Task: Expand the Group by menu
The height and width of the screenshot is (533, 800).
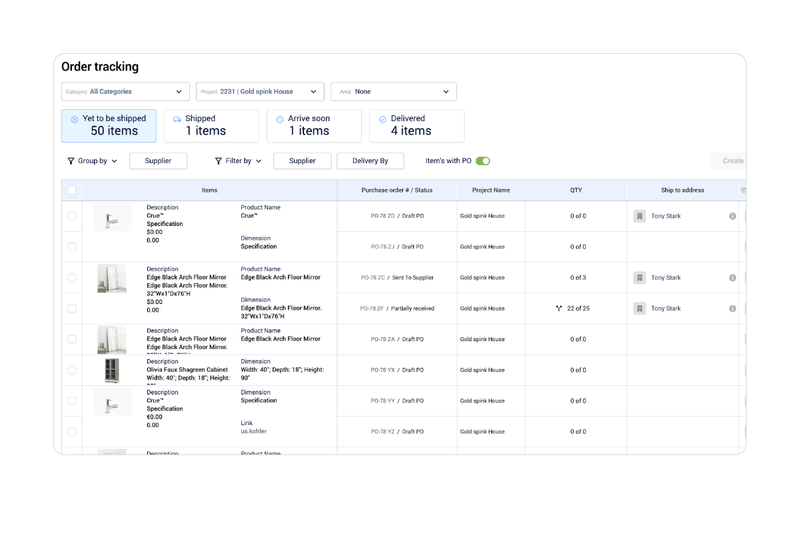Action: (x=92, y=161)
